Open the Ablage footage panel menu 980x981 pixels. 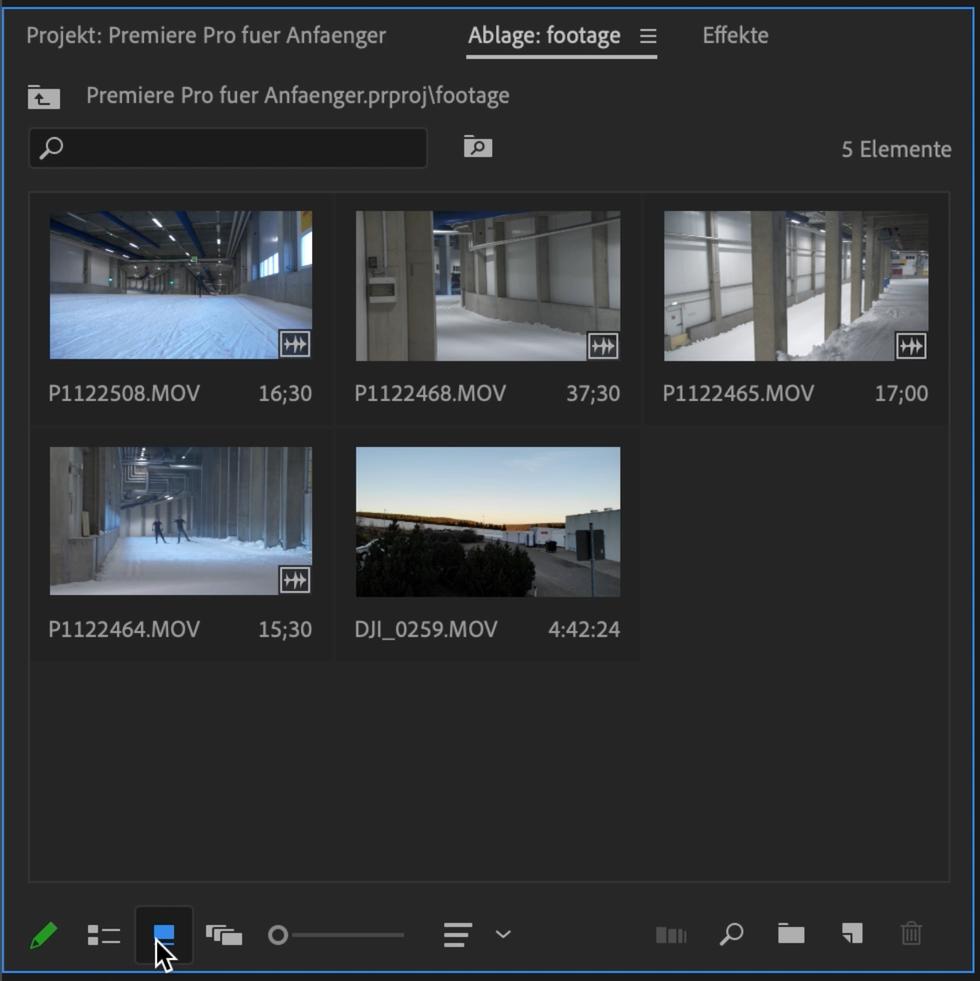(x=648, y=36)
